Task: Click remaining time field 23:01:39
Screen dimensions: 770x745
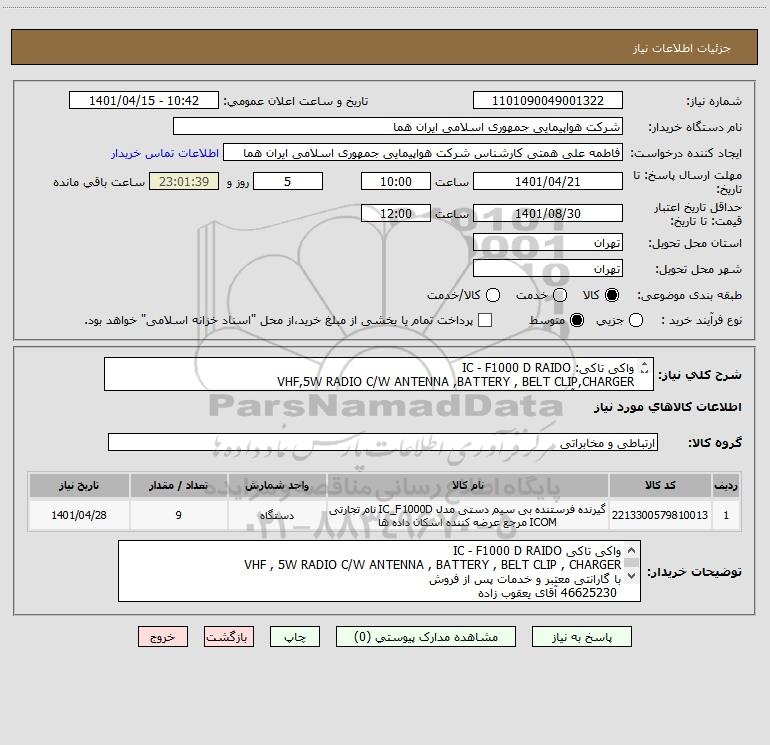Action: [184, 181]
